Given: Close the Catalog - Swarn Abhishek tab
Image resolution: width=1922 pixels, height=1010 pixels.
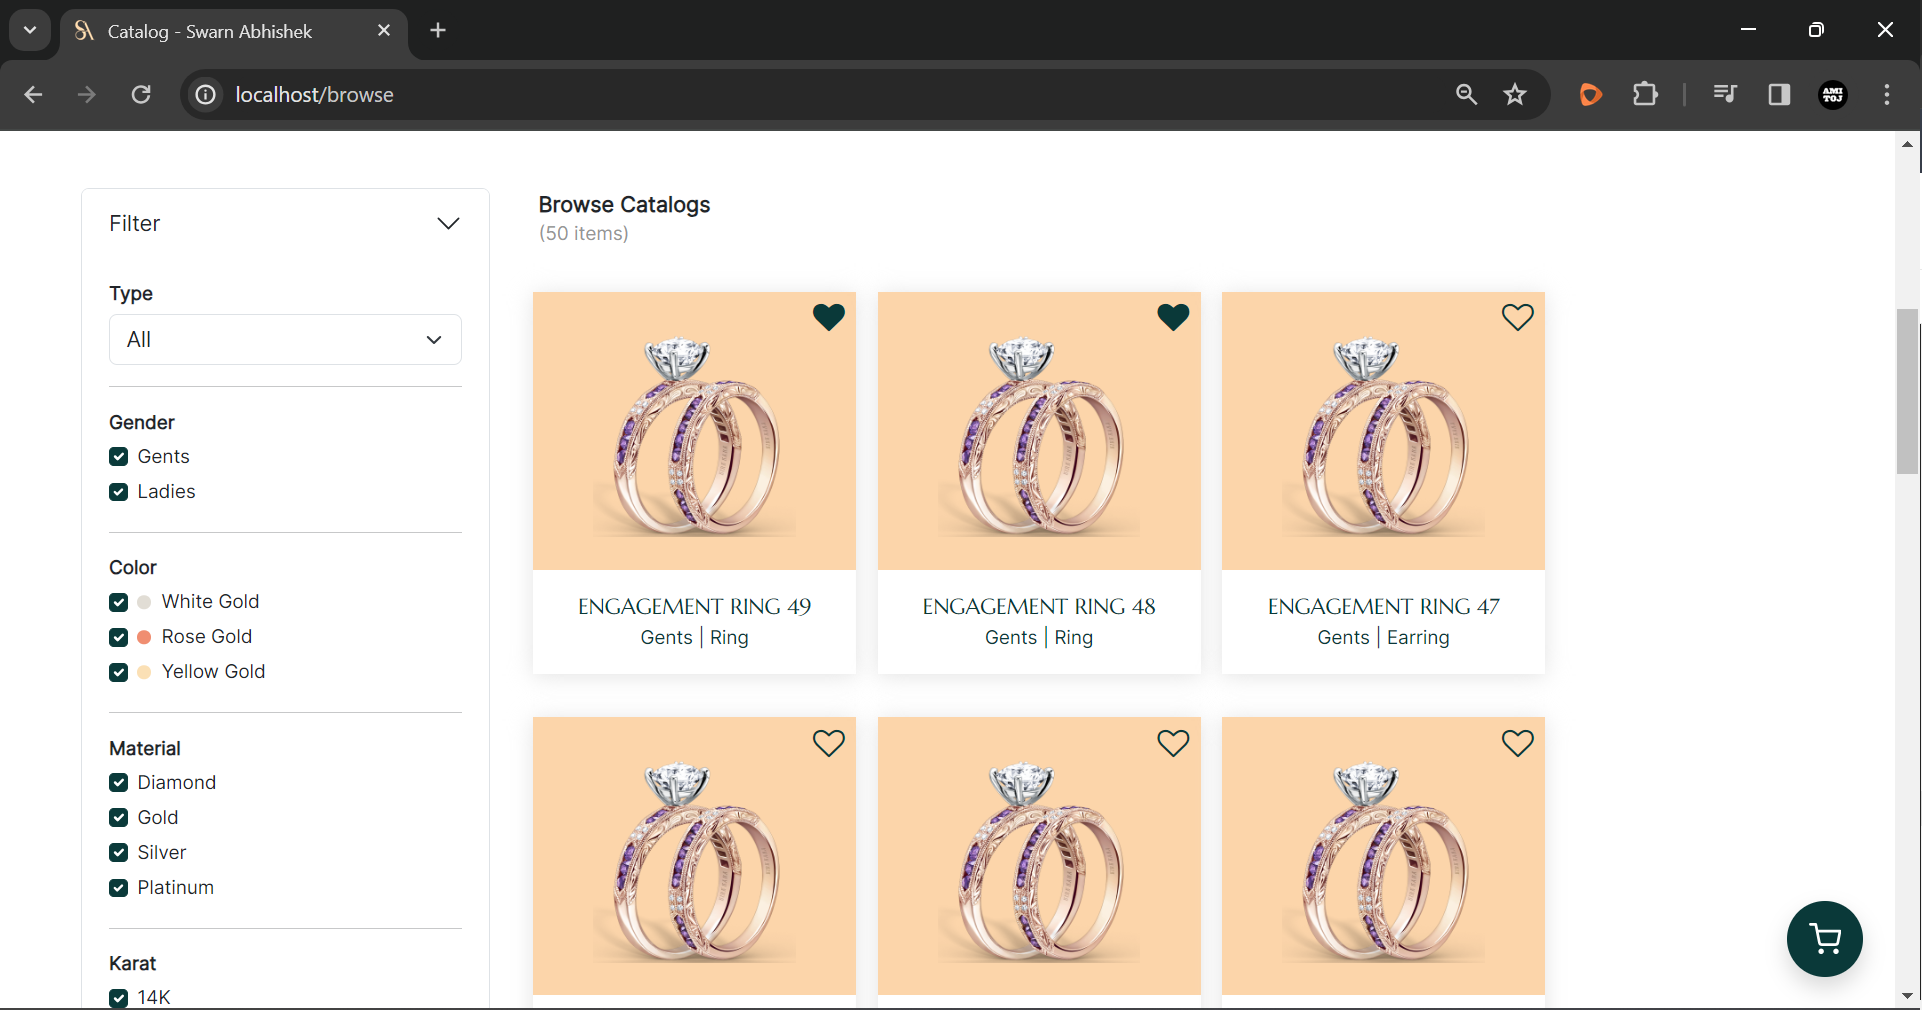Looking at the screenshot, I should click(384, 31).
